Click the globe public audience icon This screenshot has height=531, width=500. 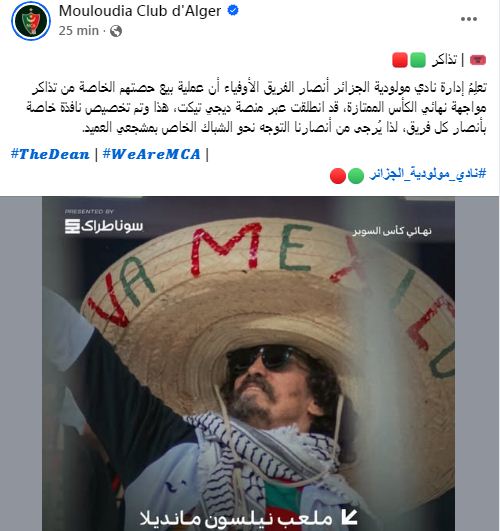point(116,31)
